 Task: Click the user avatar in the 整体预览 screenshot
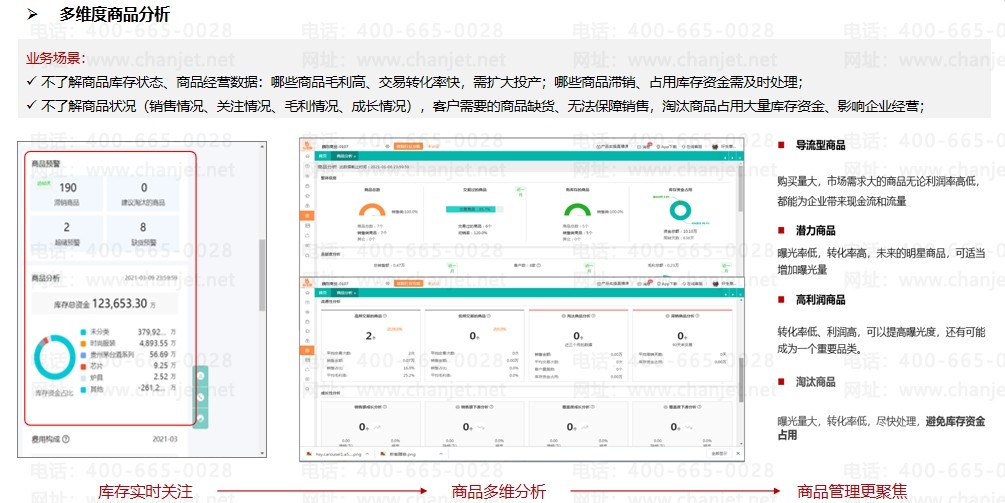(716, 146)
